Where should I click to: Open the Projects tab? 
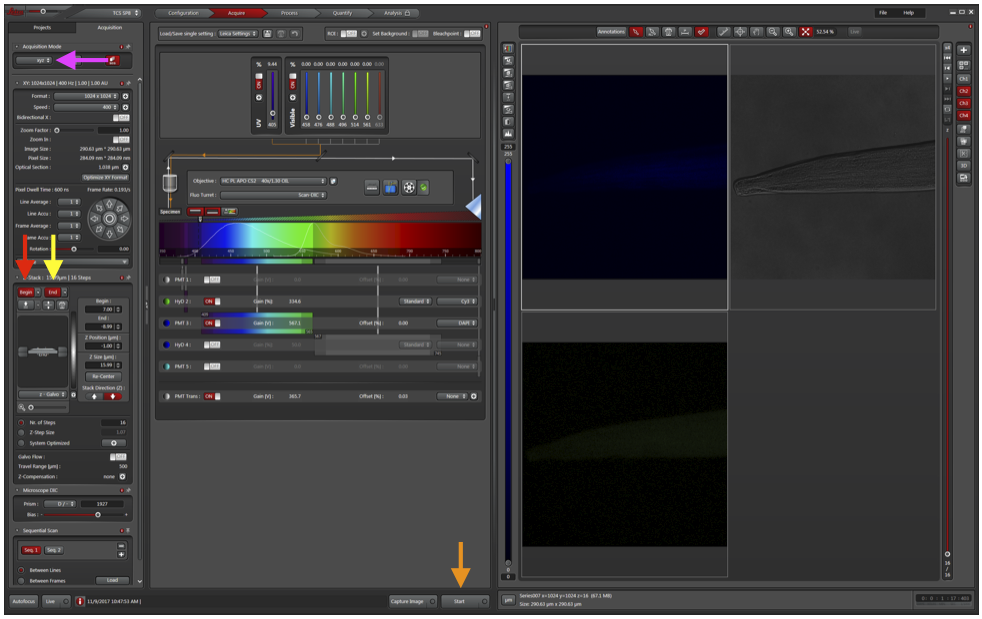point(42,28)
